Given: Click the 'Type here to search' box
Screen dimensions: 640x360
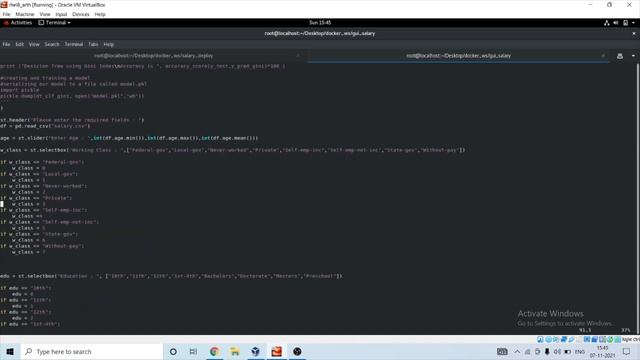Looking at the screenshot, I should click(x=92, y=351).
